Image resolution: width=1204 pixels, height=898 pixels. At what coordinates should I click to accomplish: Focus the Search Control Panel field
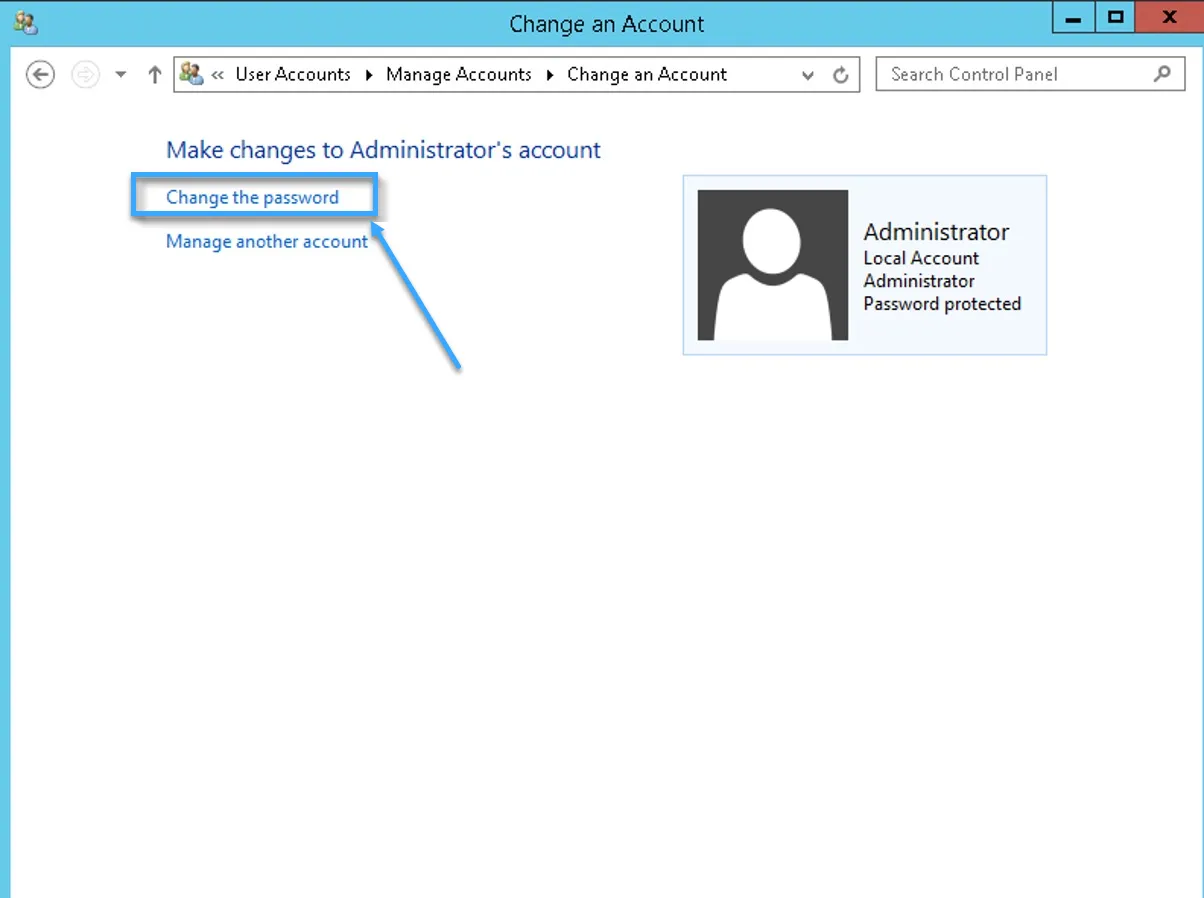pyautogui.click(x=1010, y=74)
